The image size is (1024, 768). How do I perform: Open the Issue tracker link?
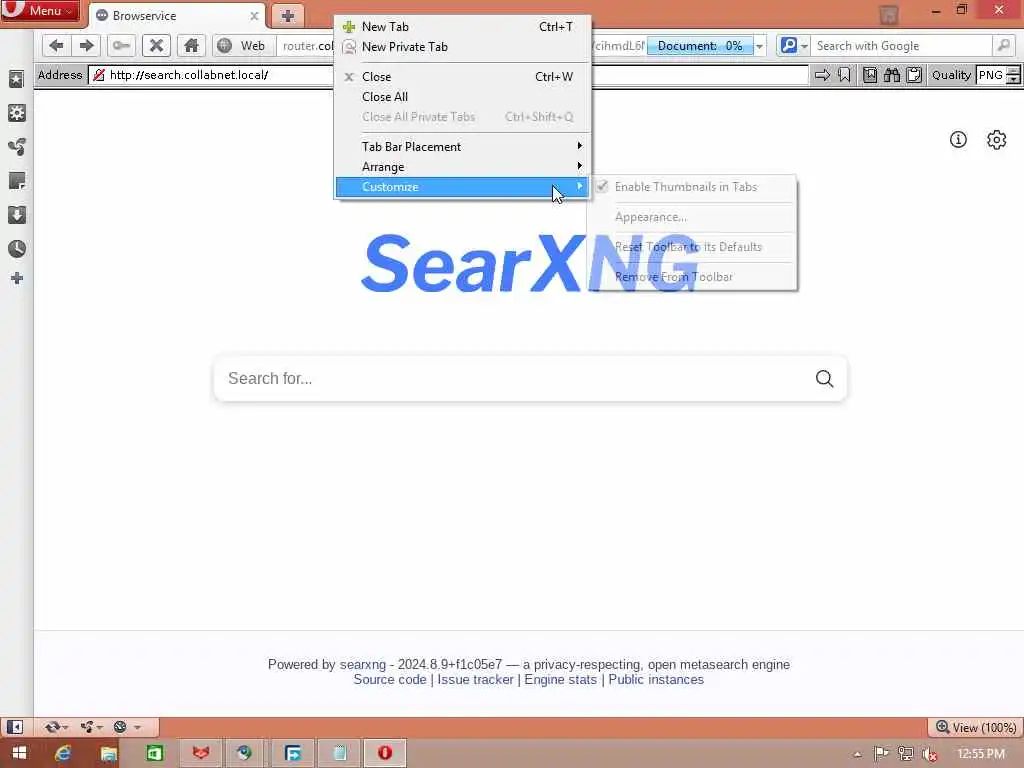coord(475,680)
